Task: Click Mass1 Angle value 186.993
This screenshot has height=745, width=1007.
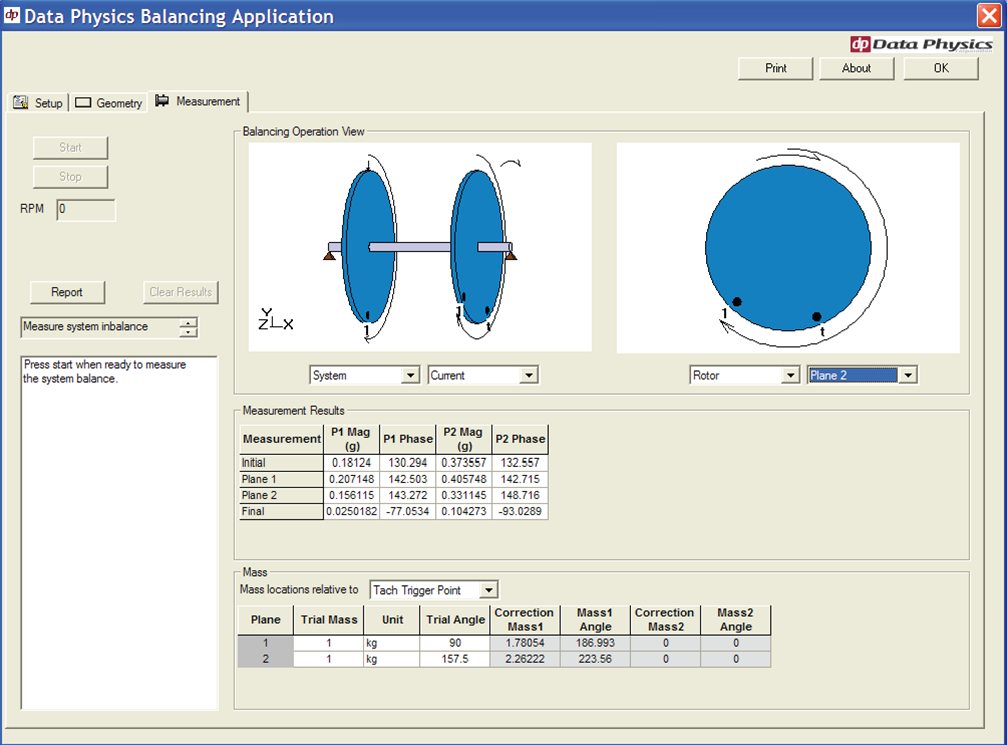Action: pos(595,643)
